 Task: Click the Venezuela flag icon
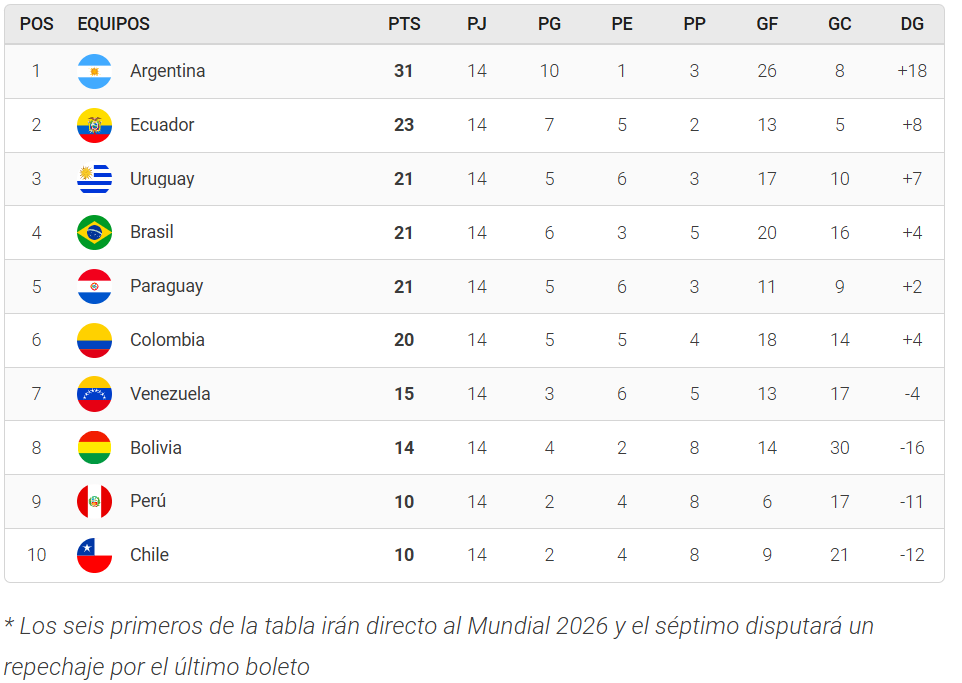[x=94, y=394]
